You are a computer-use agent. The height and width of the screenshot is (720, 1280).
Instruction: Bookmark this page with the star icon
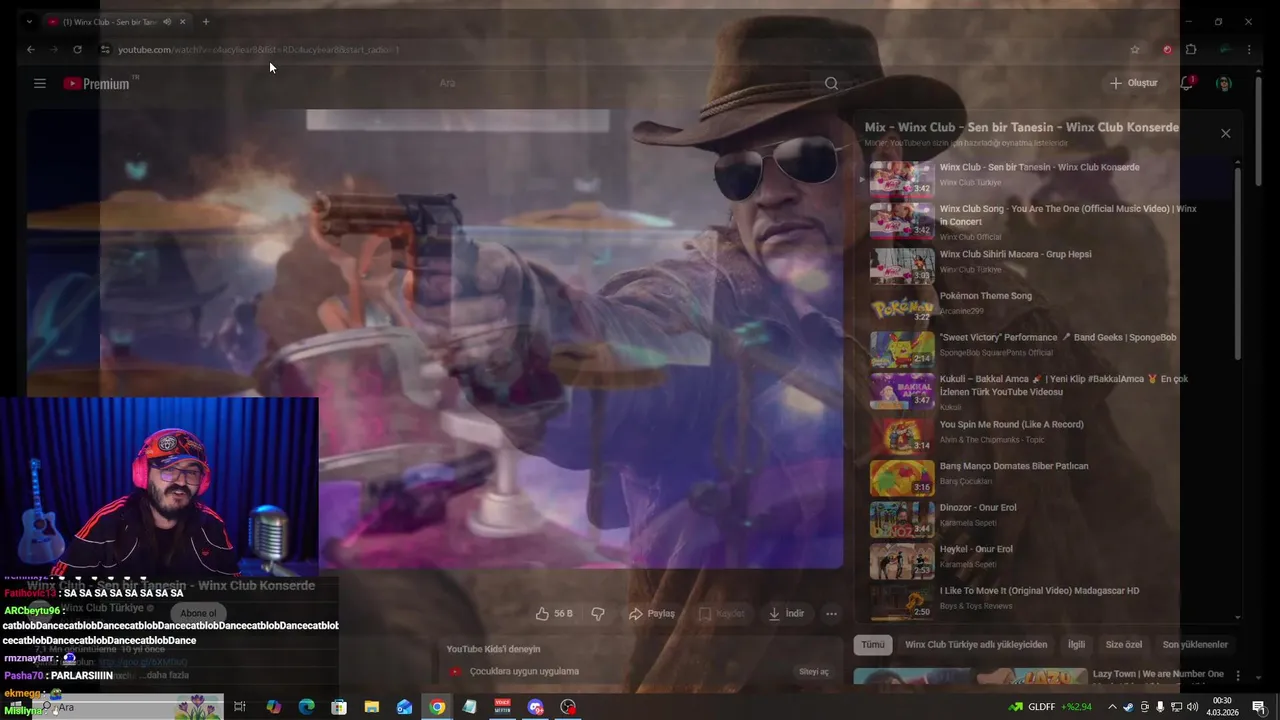(x=1134, y=49)
